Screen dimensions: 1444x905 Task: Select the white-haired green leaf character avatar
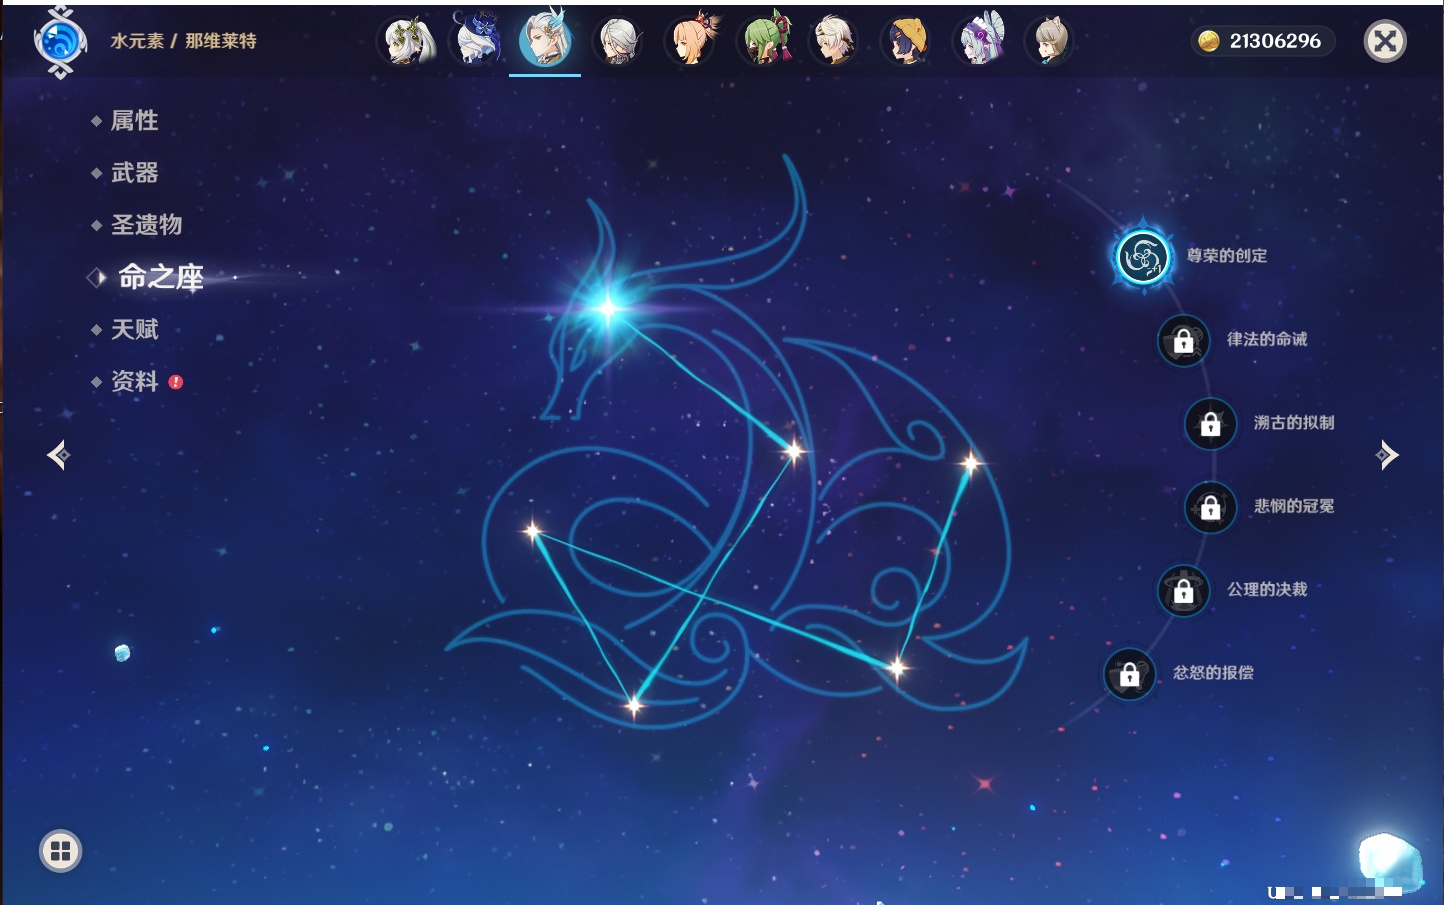click(406, 41)
